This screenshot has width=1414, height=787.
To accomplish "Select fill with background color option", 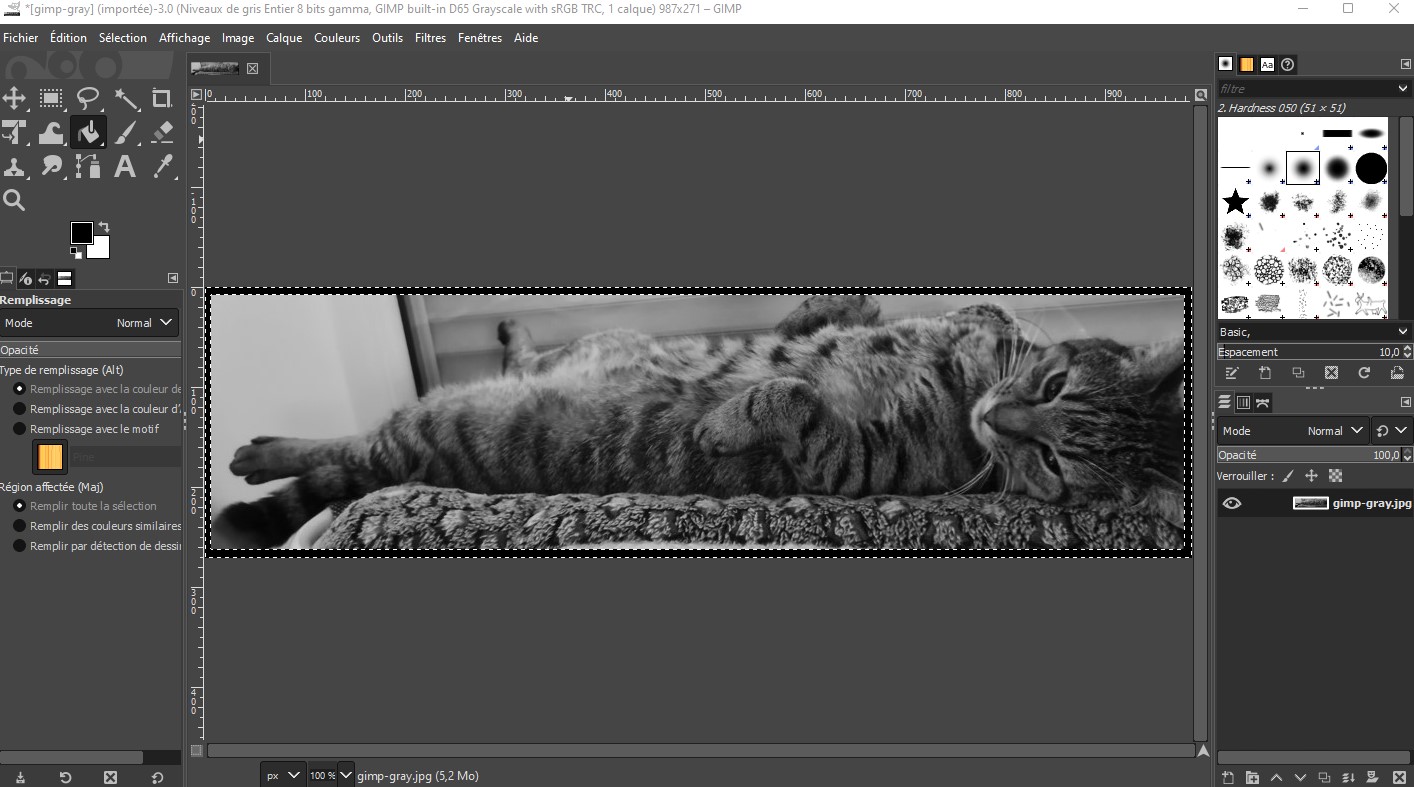I will [x=98, y=409].
